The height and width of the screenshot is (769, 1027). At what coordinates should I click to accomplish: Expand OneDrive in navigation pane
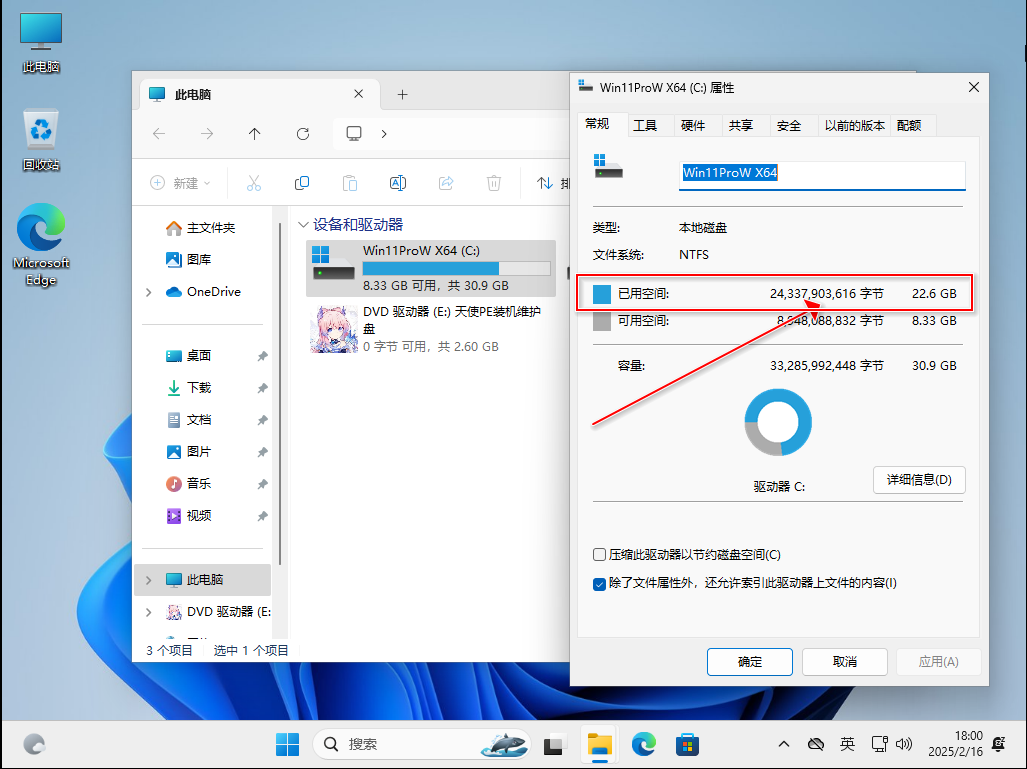tap(149, 292)
